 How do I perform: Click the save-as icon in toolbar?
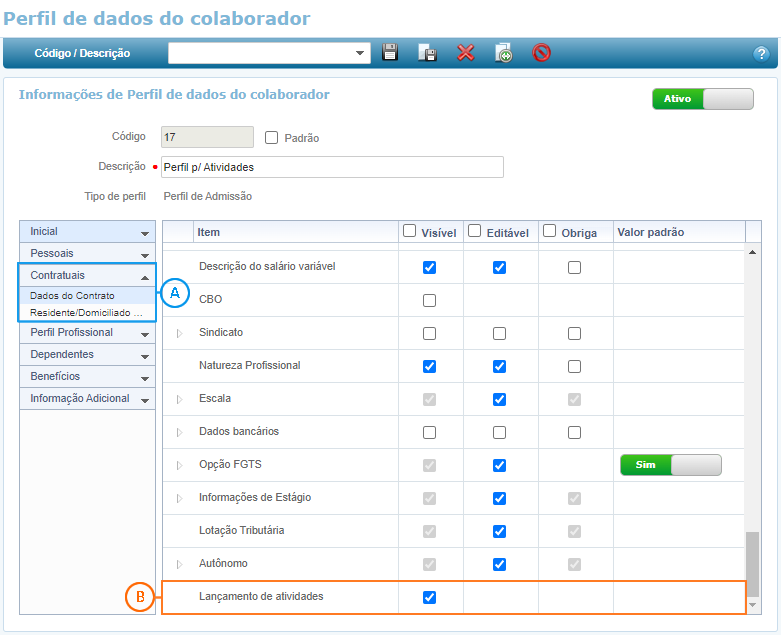click(427, 53)
